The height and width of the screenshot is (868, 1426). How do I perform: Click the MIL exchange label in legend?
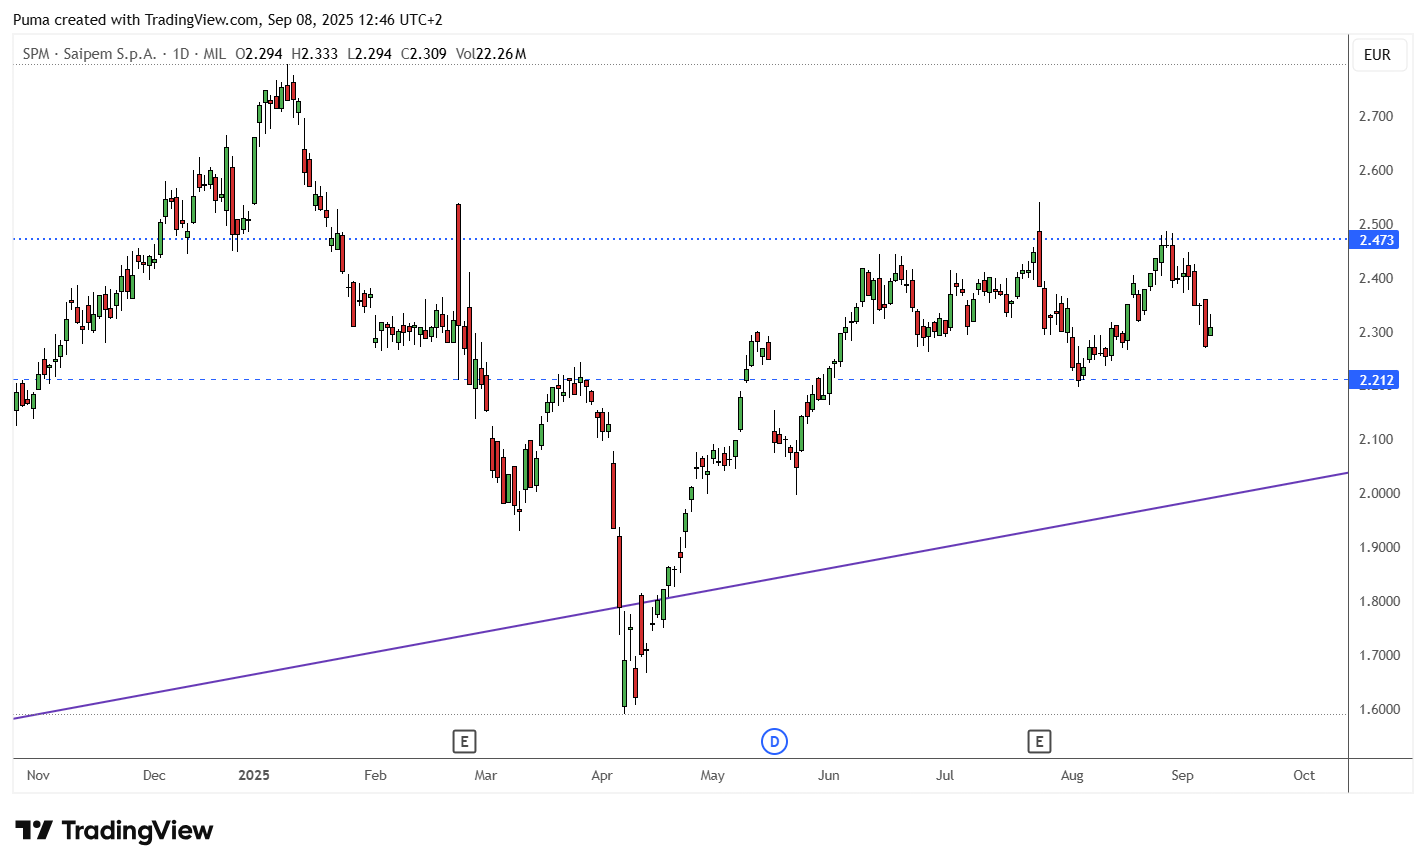[x=214, y=54]
